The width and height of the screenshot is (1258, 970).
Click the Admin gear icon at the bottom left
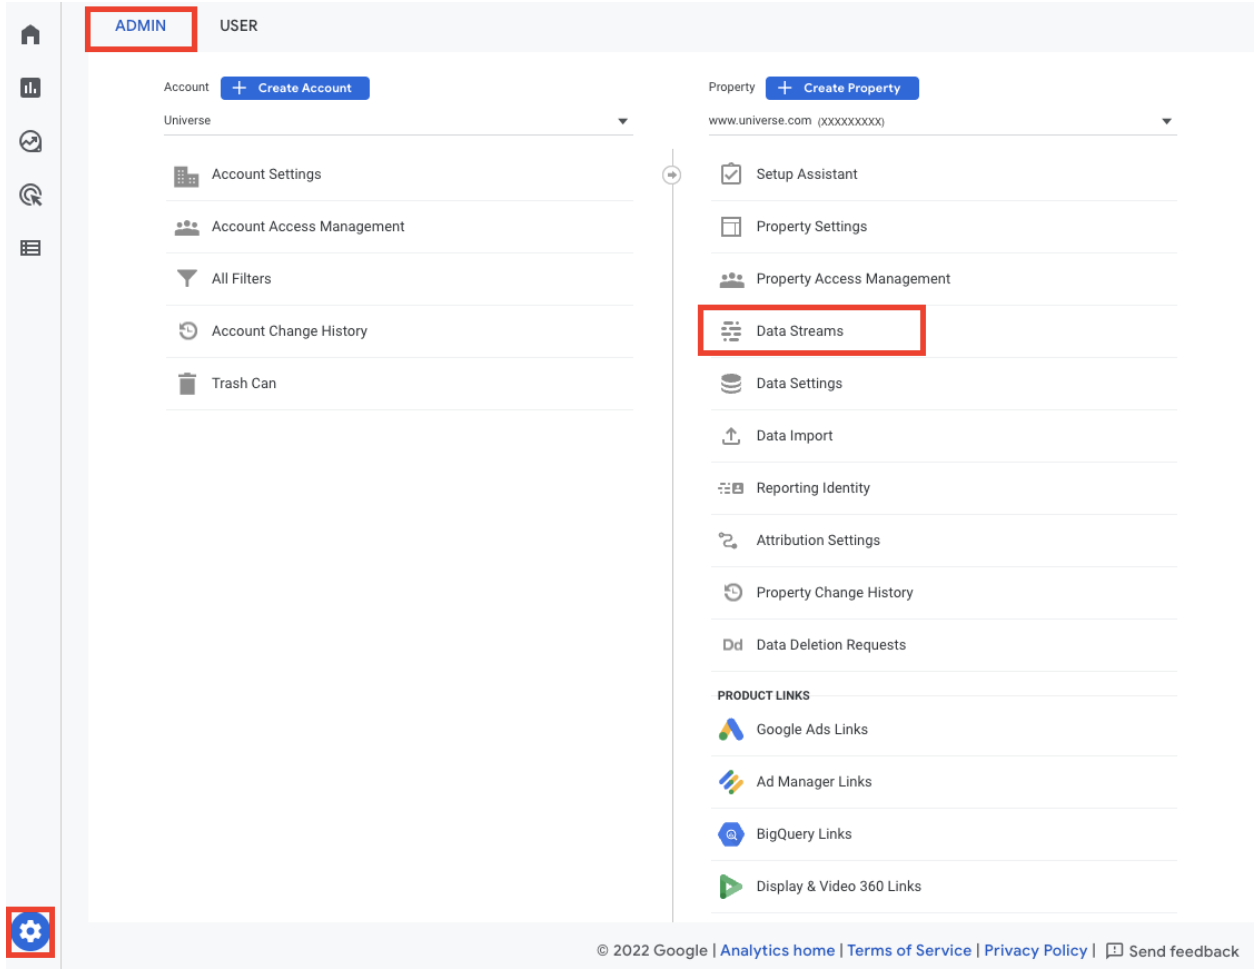pyautogui.click(x=30, y=932)
